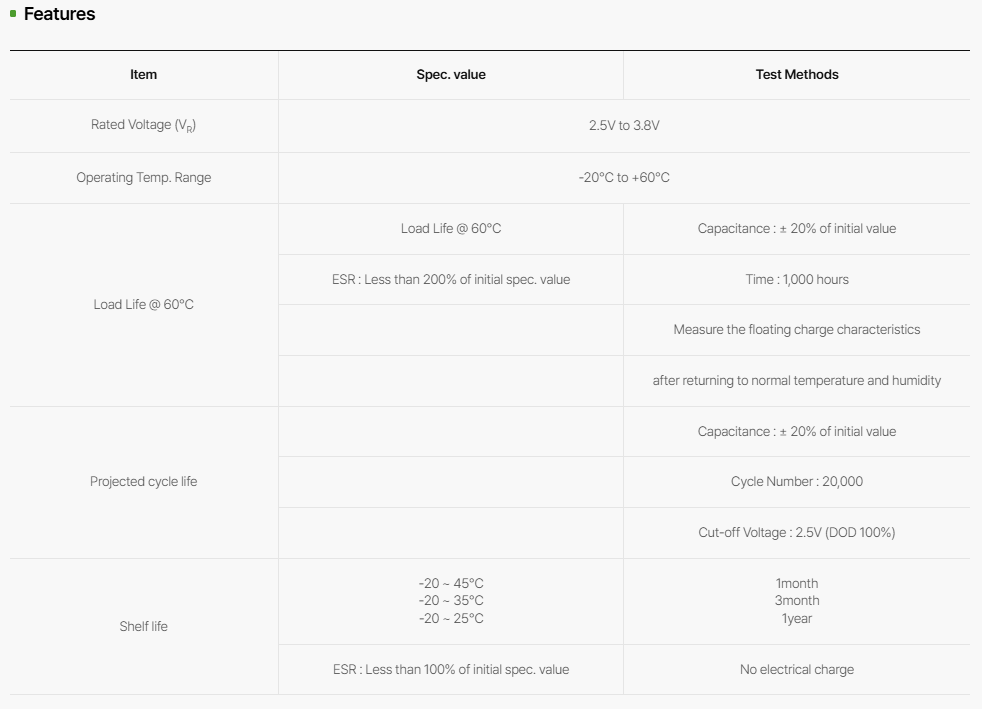Click the Load Life @ 60°C item label
This screenshot has width=982, height=709.
[x=143, y=304]
